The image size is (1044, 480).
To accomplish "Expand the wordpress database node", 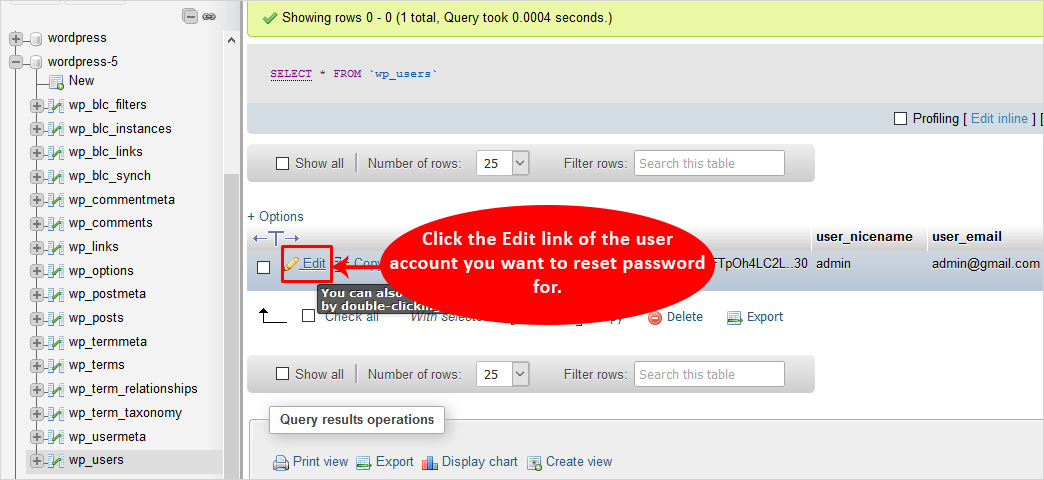I will pos(16,38).
